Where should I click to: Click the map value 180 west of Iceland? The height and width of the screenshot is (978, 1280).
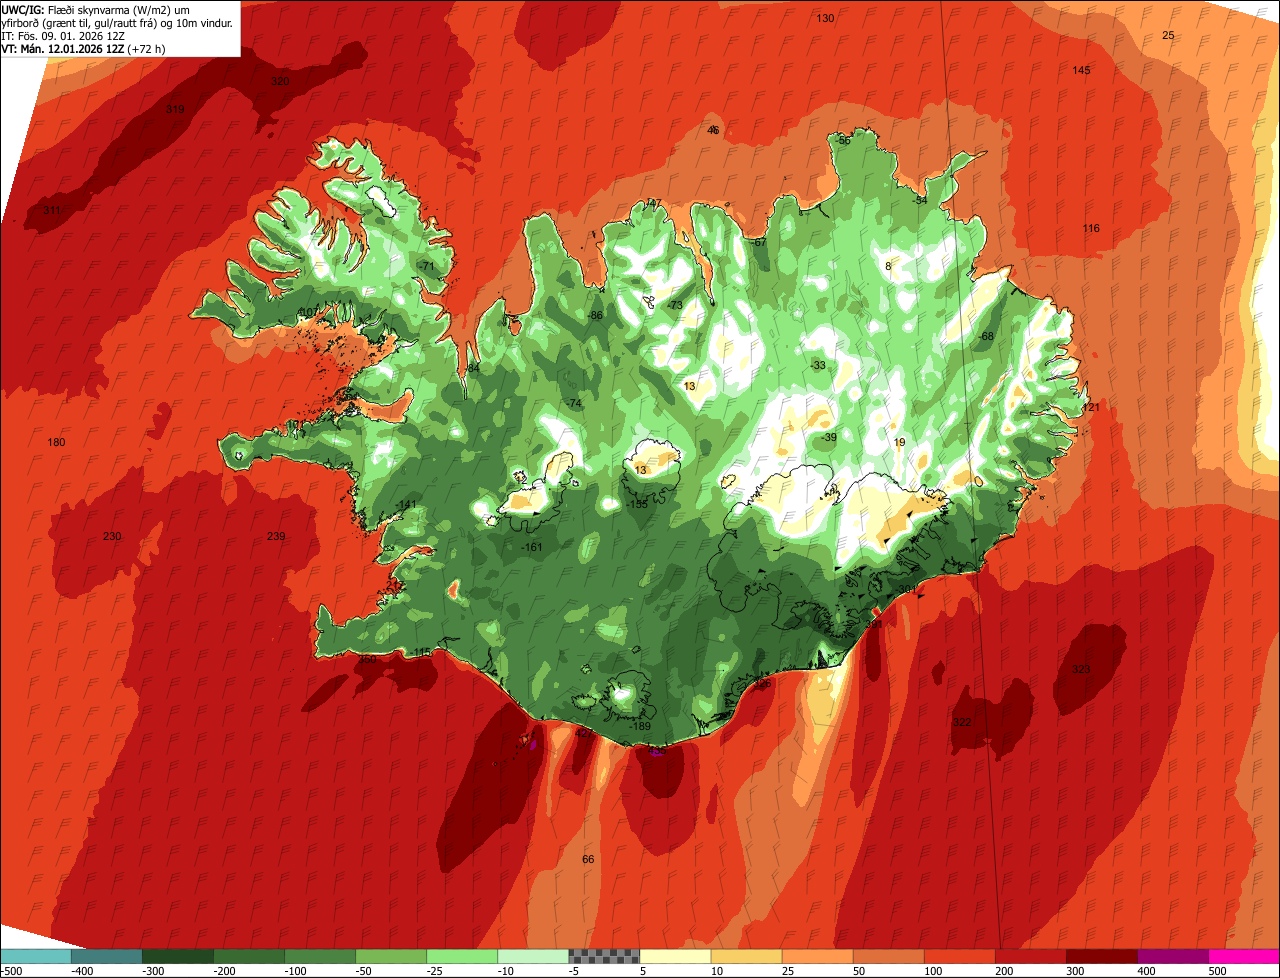[56, 442]
